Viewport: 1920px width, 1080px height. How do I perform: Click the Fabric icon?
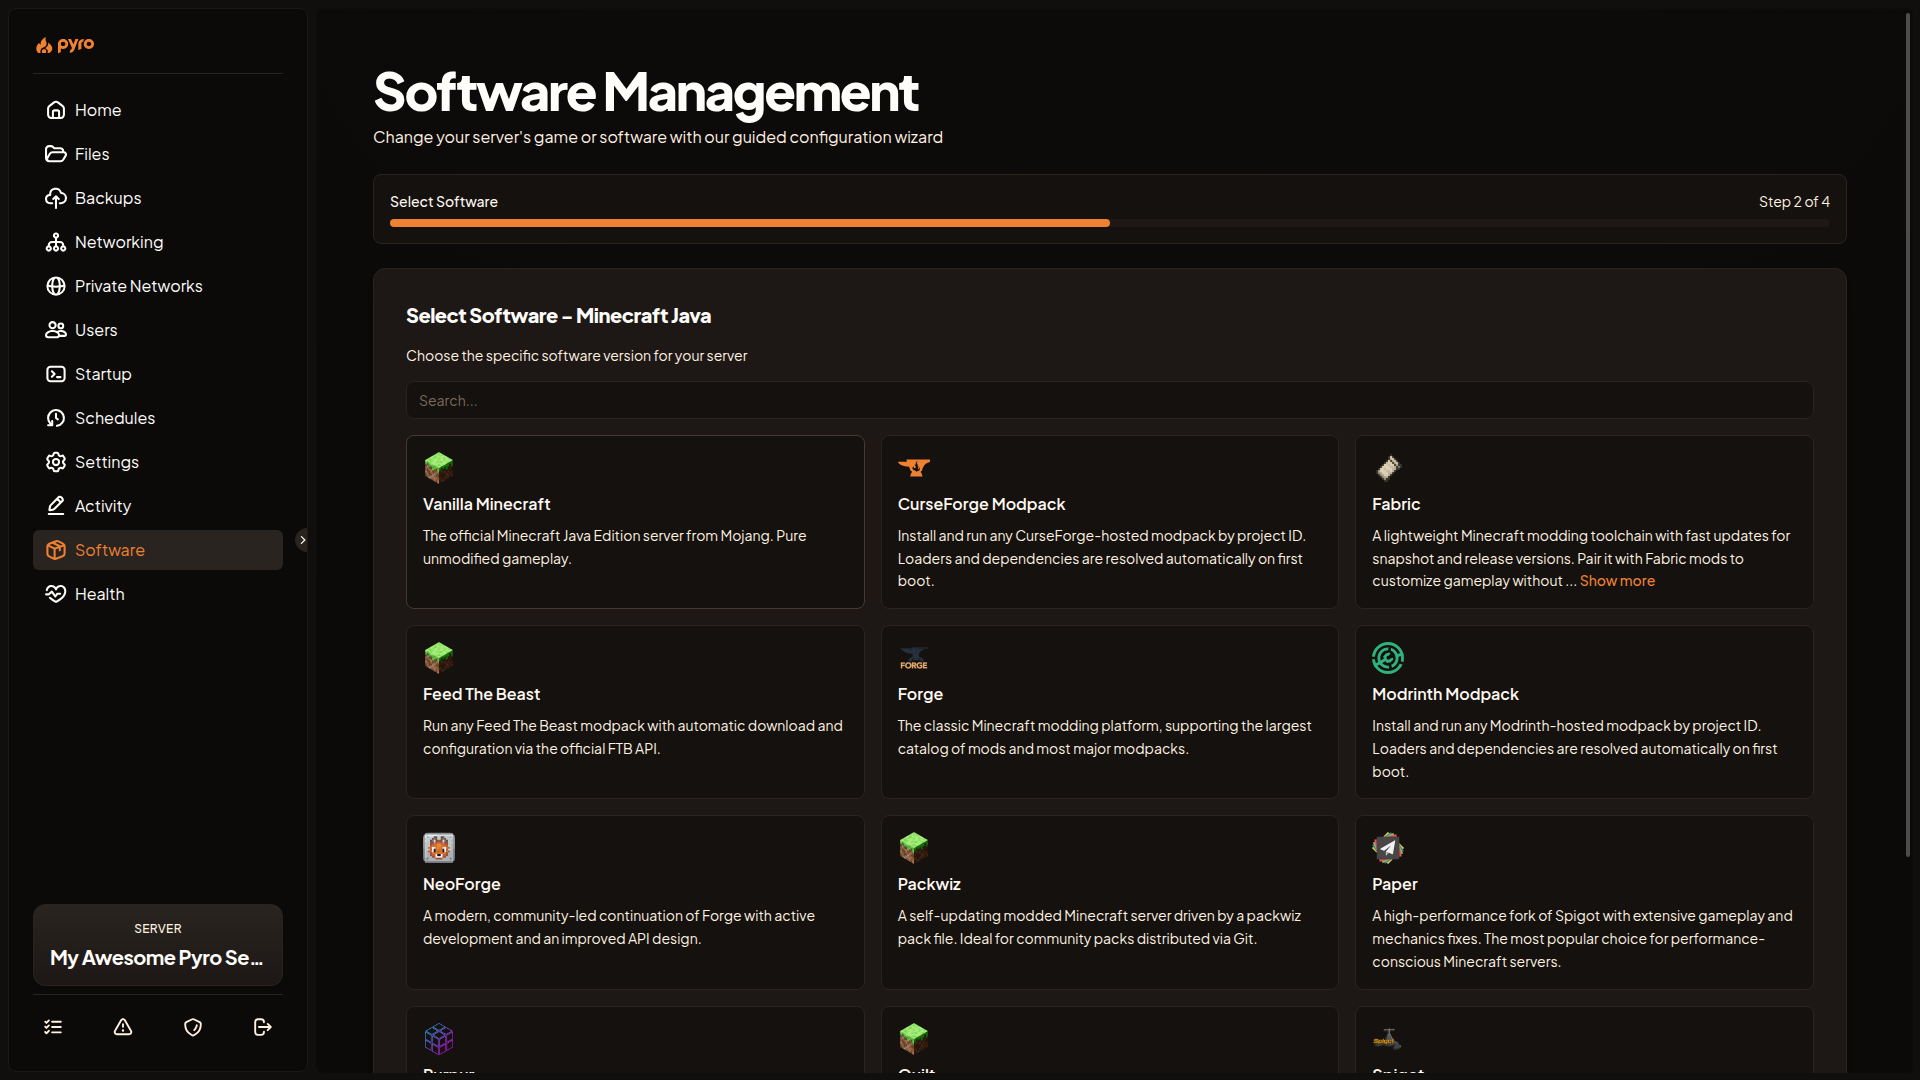[1388, 467]
